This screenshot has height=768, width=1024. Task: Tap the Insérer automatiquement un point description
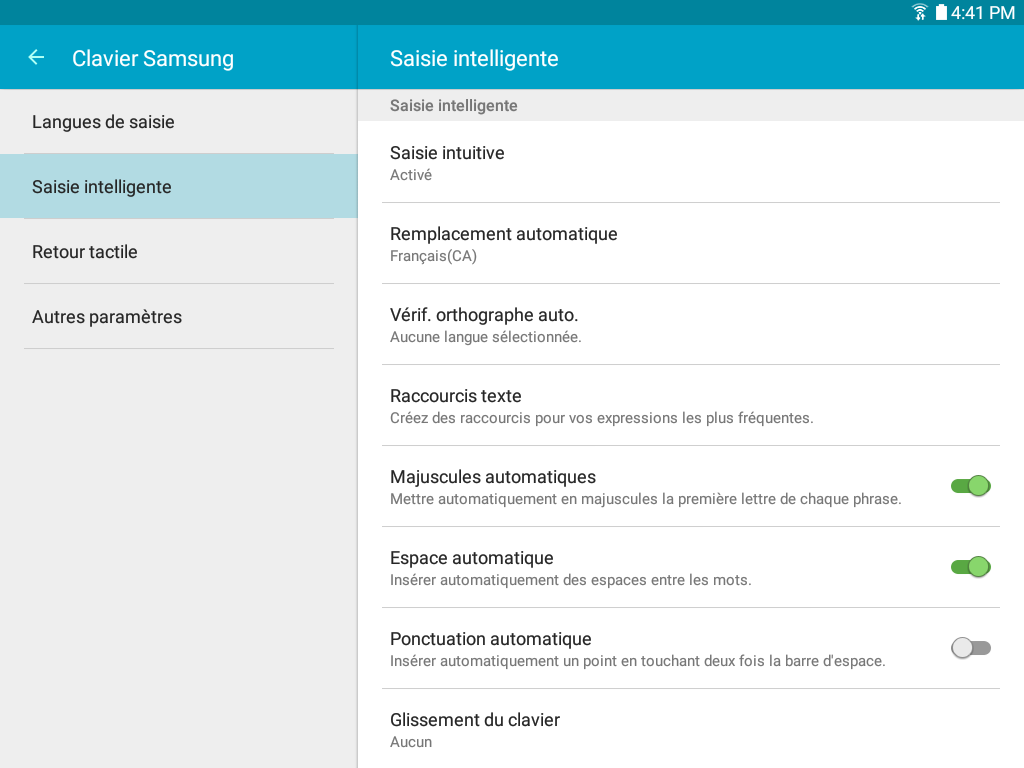(x=637, y=661)
